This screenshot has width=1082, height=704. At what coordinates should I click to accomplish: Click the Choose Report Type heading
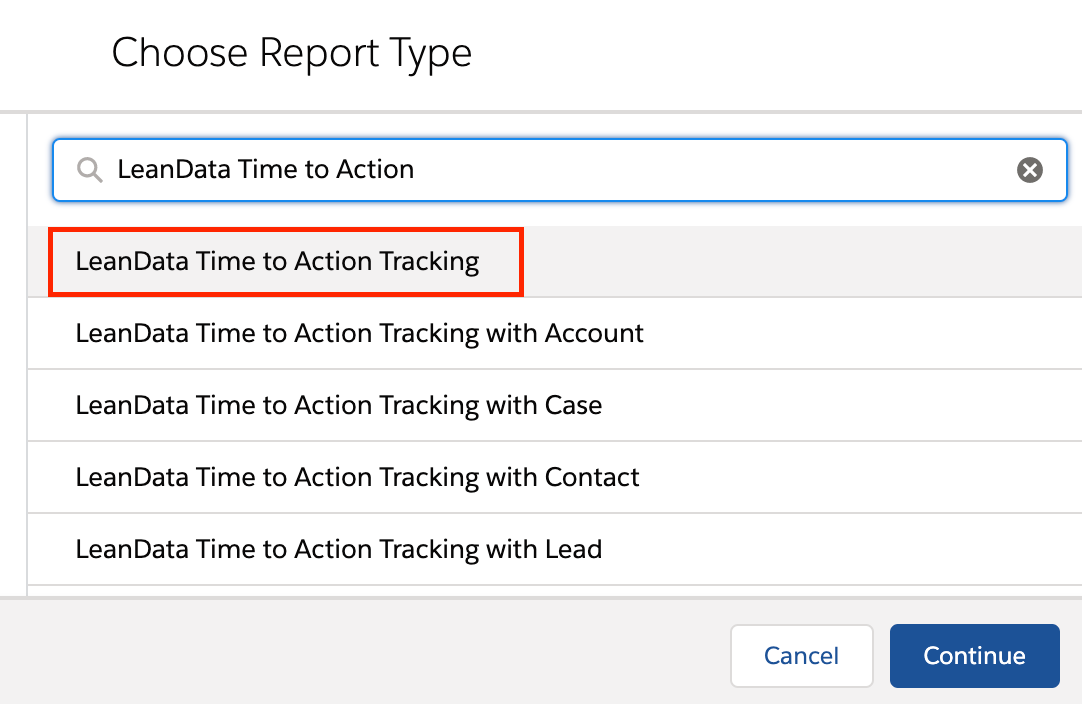click(x=291, y=53)
